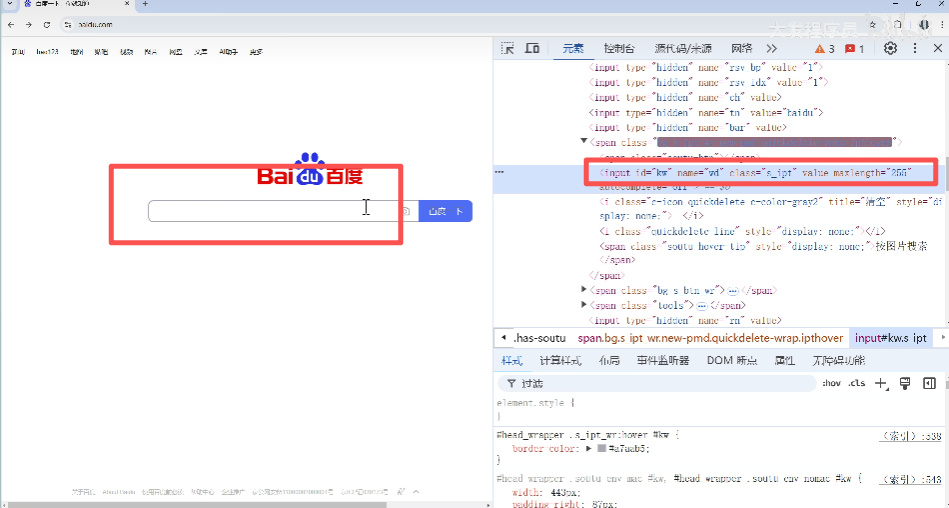Viewport: 949px width, 508px height.
Task: Switch to the 源代码/来源 Sources tab
Action: coord(683,48)
